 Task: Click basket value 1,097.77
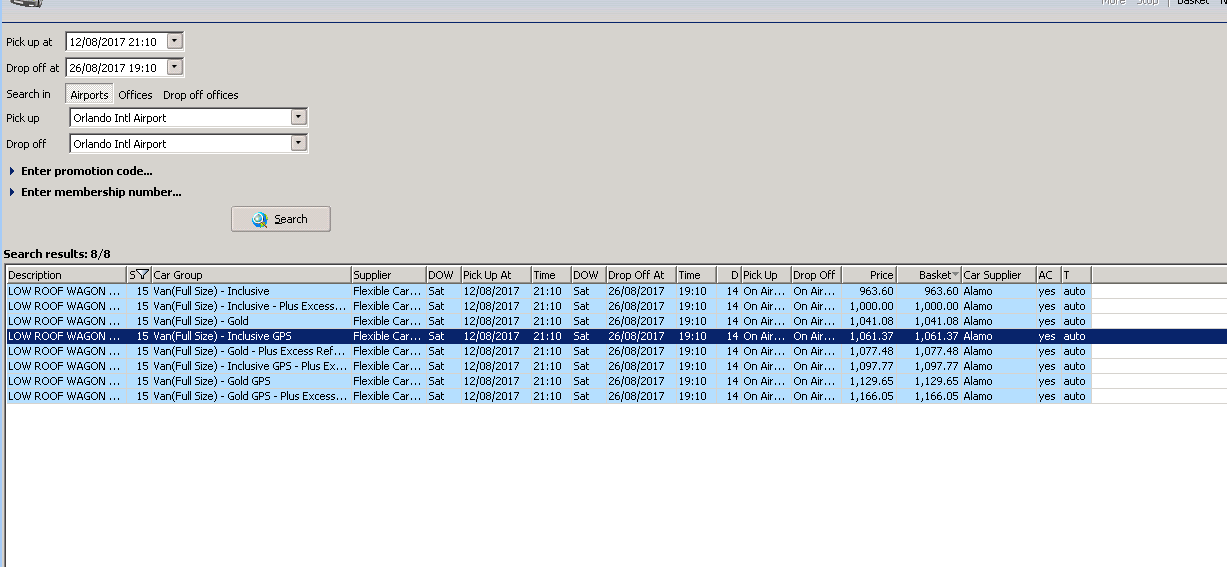pyautogui.click(x=936, y=366)
